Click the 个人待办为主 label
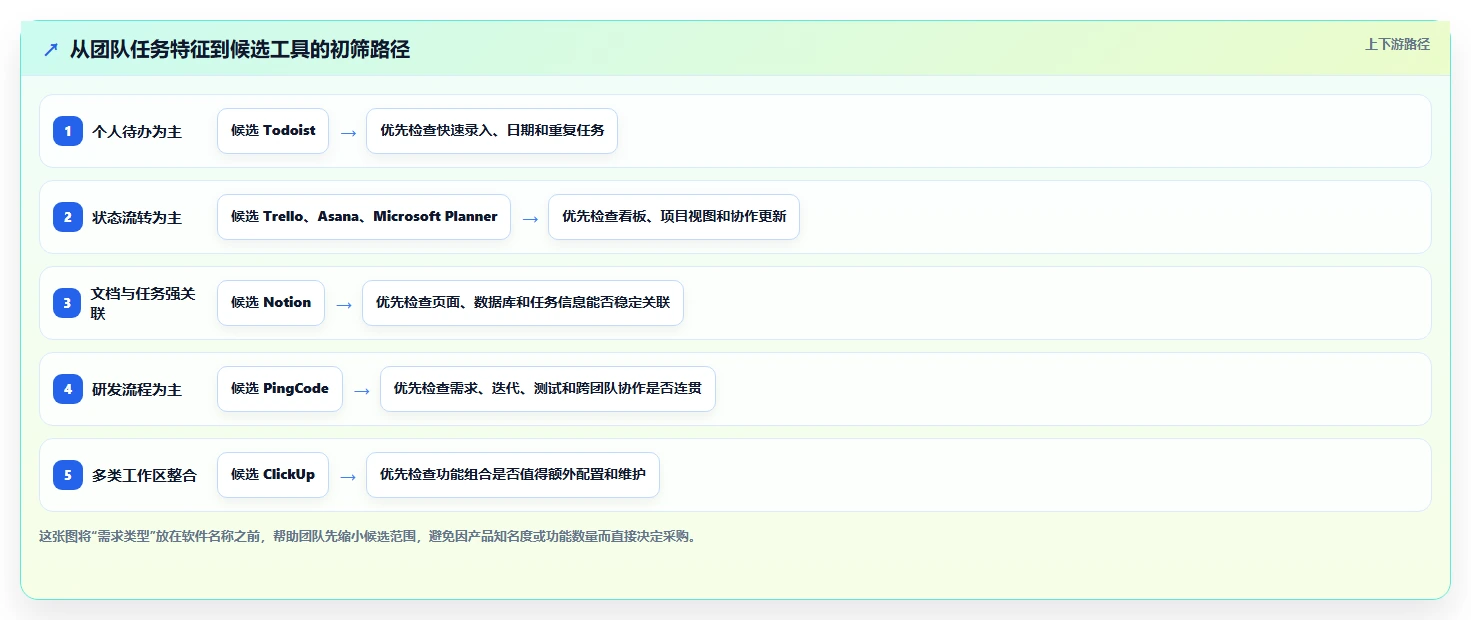1471x620 pixels. (137, 131)
